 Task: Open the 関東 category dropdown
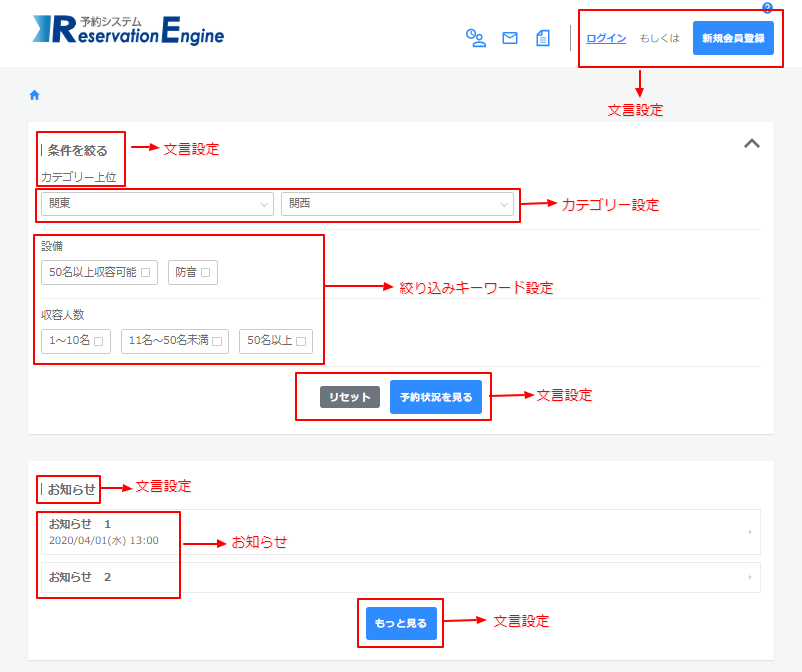pos(157,204)
